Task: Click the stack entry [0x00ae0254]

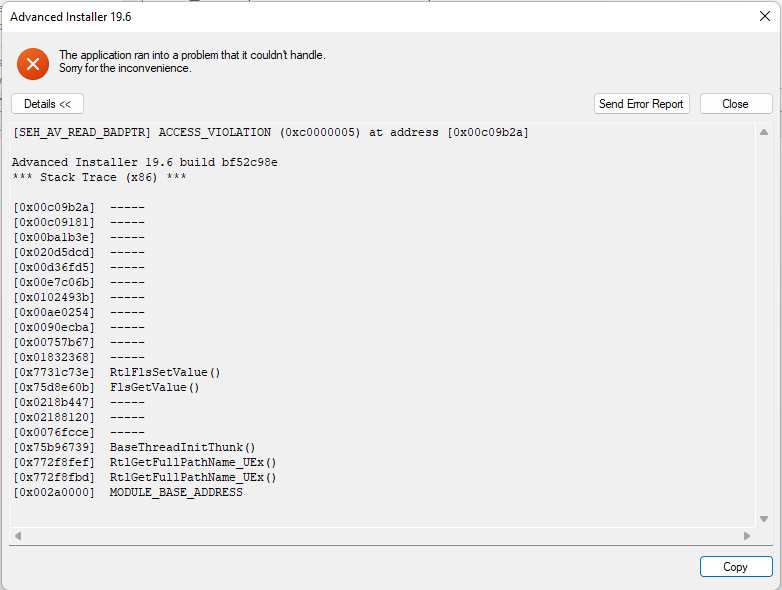Action: pos(78,312)
